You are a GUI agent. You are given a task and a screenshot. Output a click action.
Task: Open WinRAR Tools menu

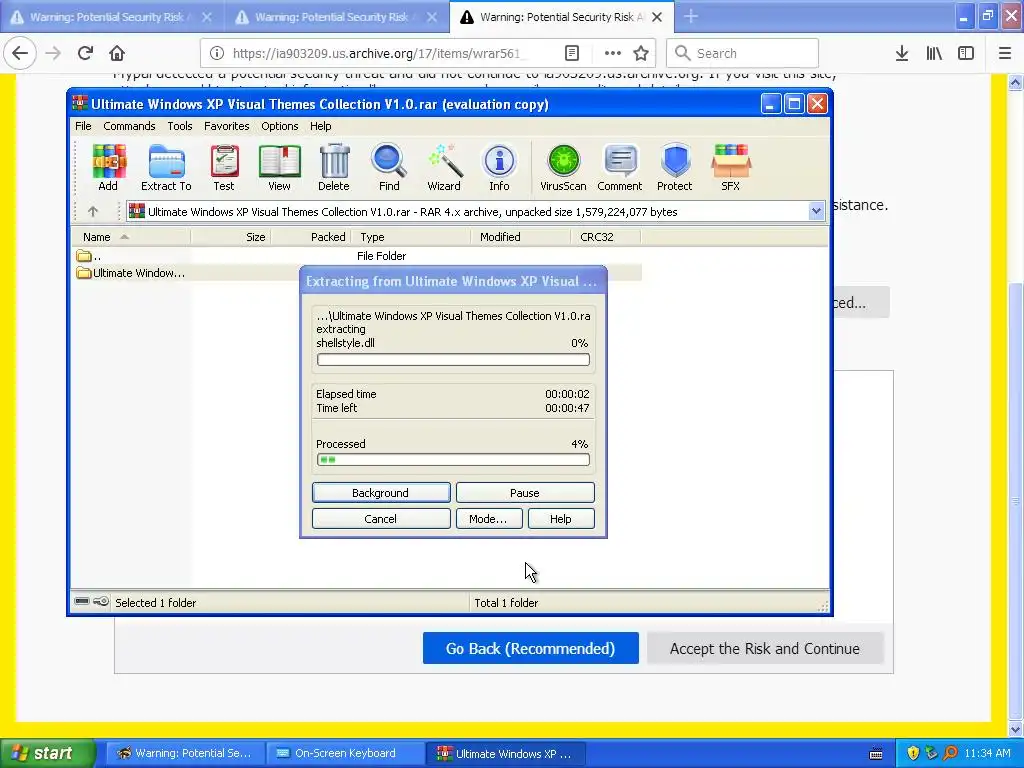180,126
